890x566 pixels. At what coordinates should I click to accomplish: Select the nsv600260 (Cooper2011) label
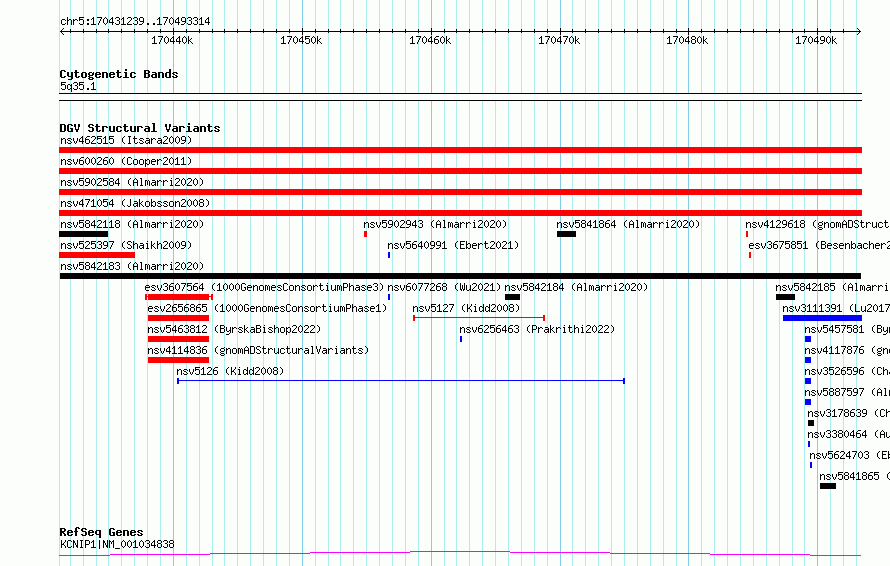coord(126,161)
